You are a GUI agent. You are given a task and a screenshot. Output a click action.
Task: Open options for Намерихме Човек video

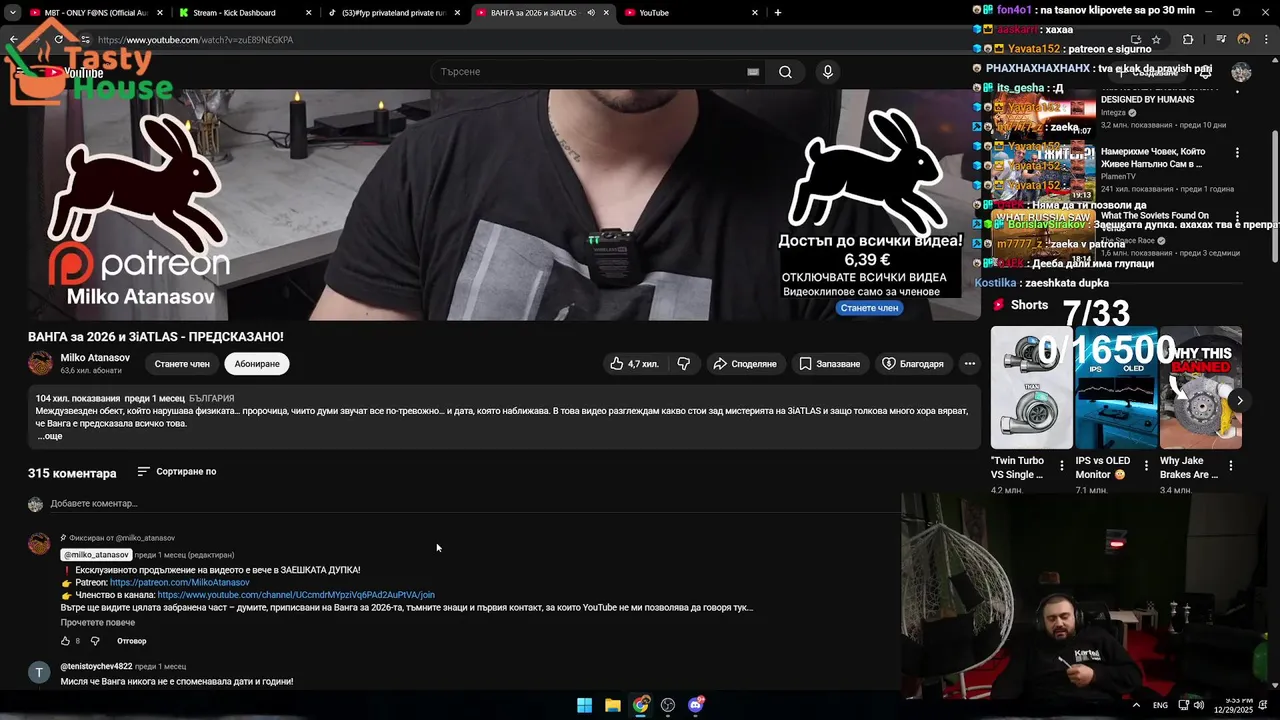[x=1237, y=153]
